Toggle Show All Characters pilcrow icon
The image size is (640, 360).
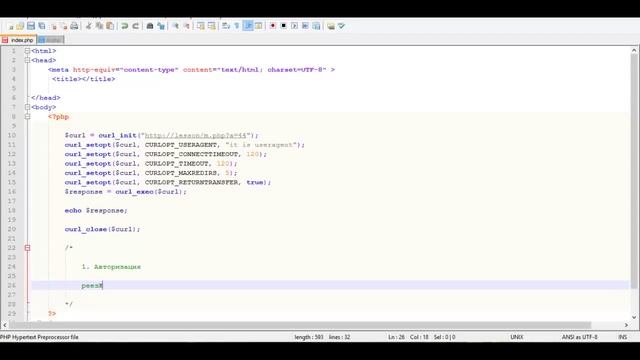coord(237,26)
